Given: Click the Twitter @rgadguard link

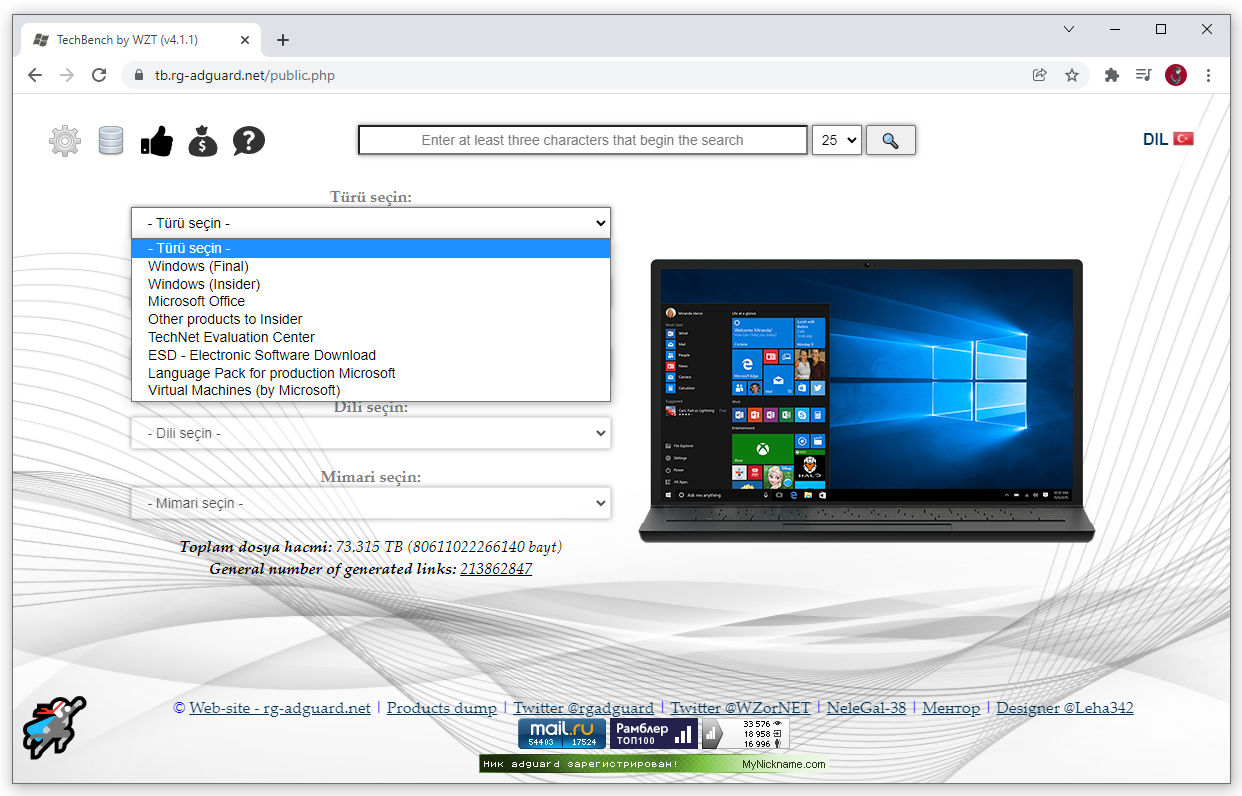Looking at the screenshot, I should [583, 708].
